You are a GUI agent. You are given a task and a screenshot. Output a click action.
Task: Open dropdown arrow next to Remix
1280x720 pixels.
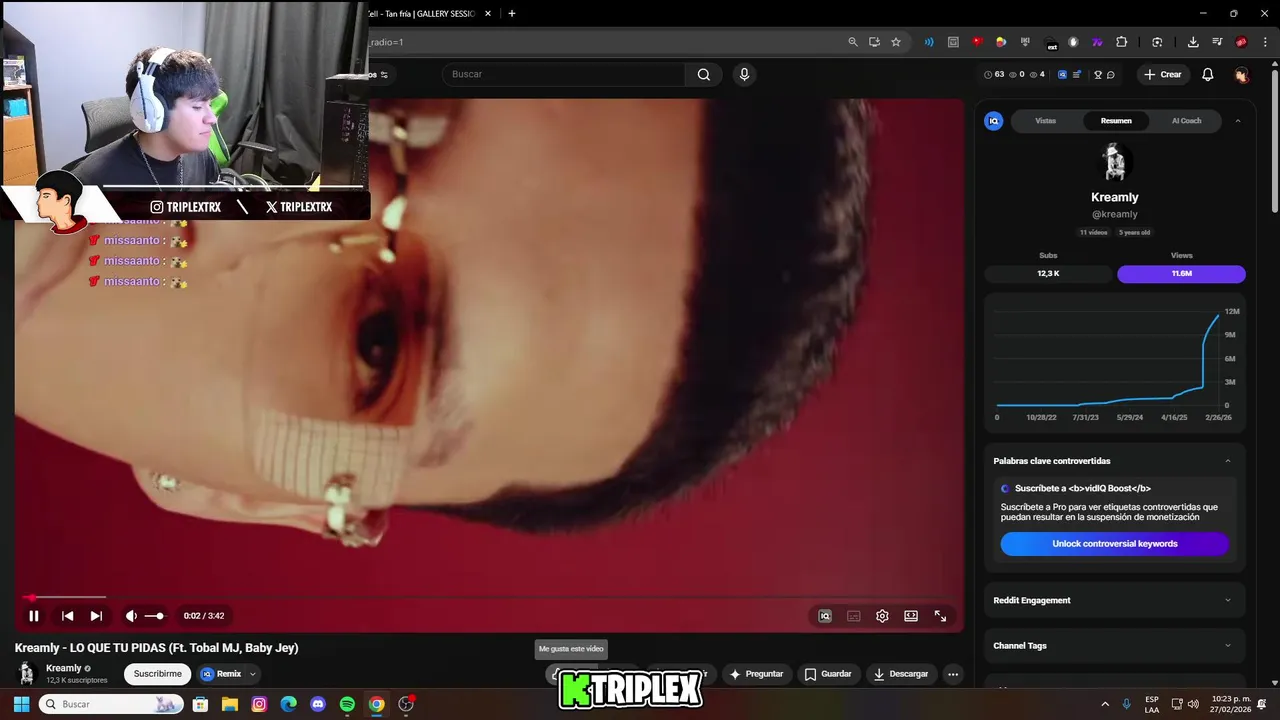(x=253, y=674)
